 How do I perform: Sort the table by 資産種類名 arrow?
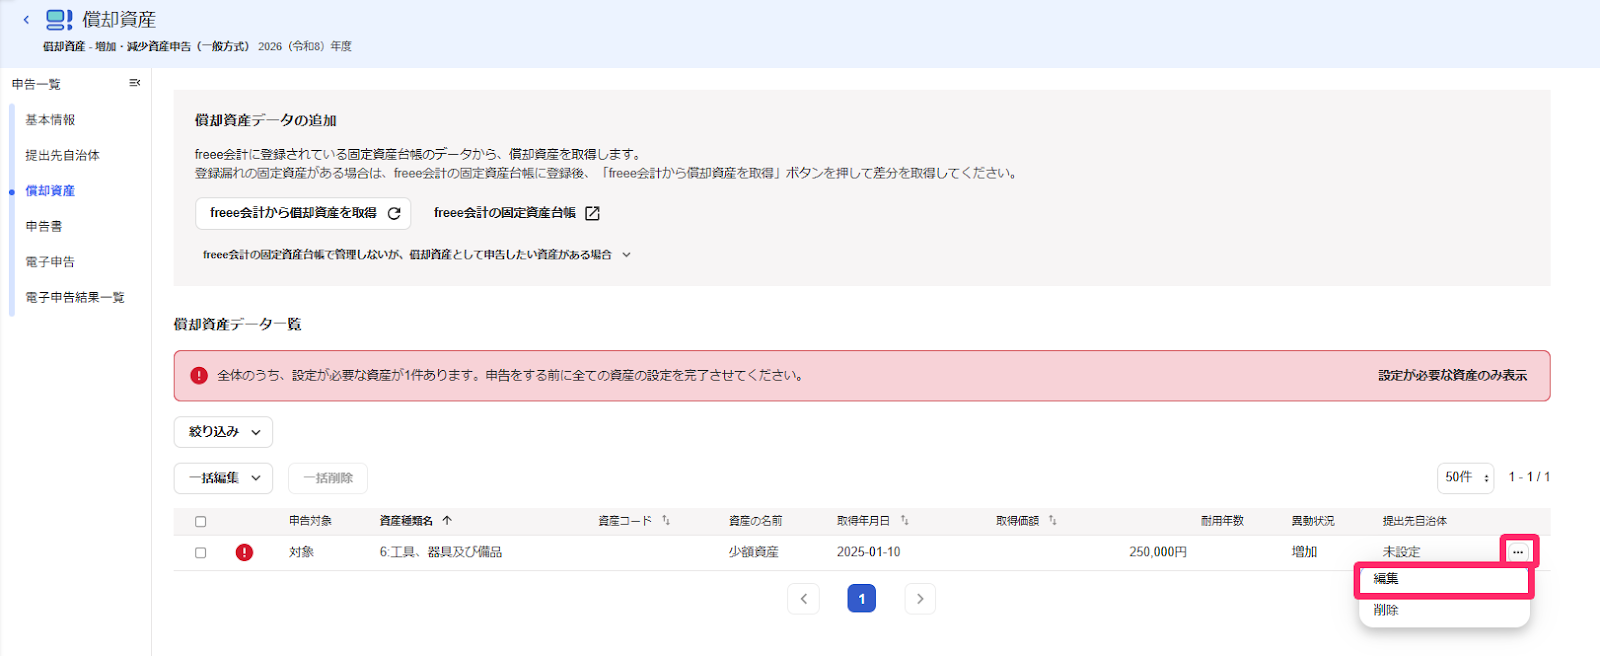pos(447,520)
